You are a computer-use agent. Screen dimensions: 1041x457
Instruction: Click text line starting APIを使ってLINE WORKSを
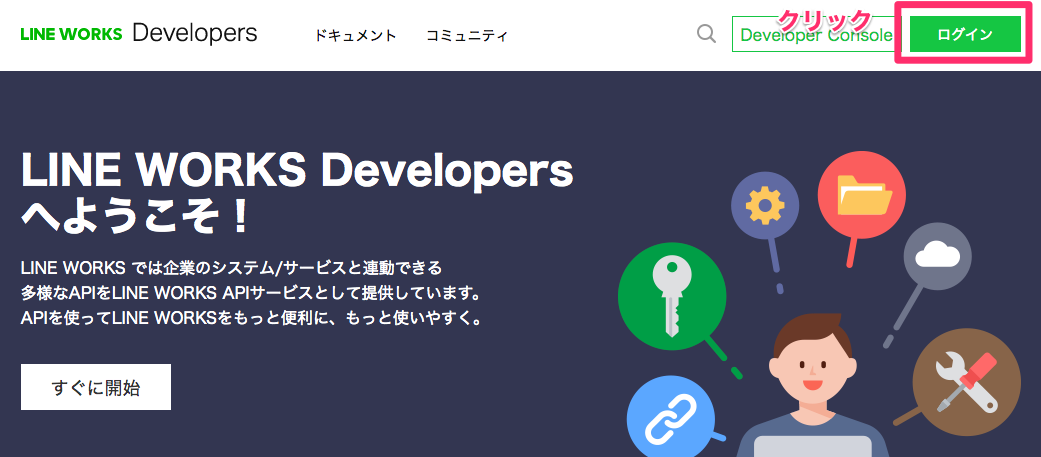point(251,318)
